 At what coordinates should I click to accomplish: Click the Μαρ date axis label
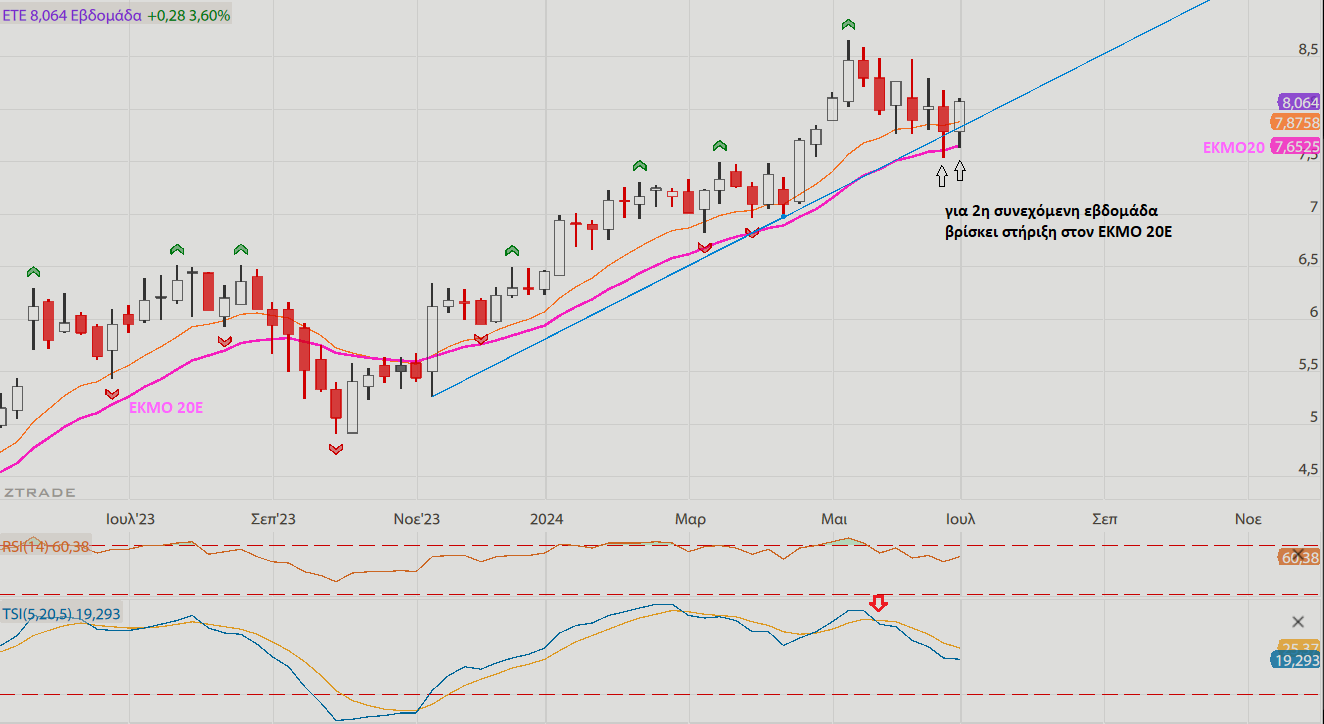pyautogui.click(x=690, y=519)
